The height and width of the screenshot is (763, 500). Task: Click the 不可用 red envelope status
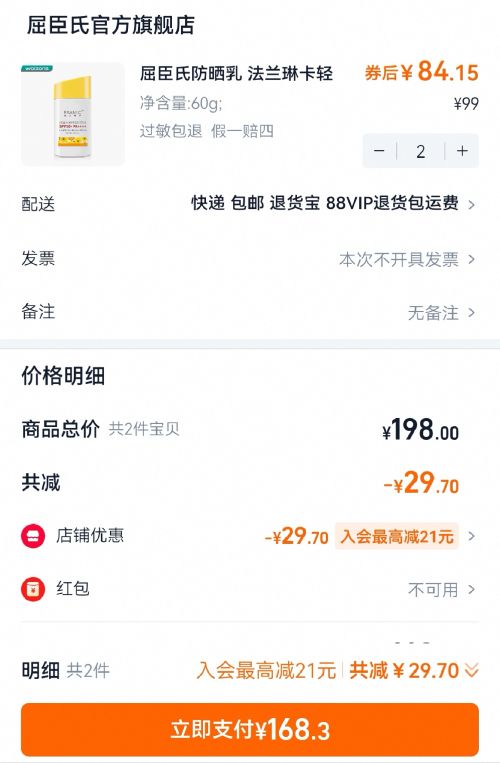[433, 590]
